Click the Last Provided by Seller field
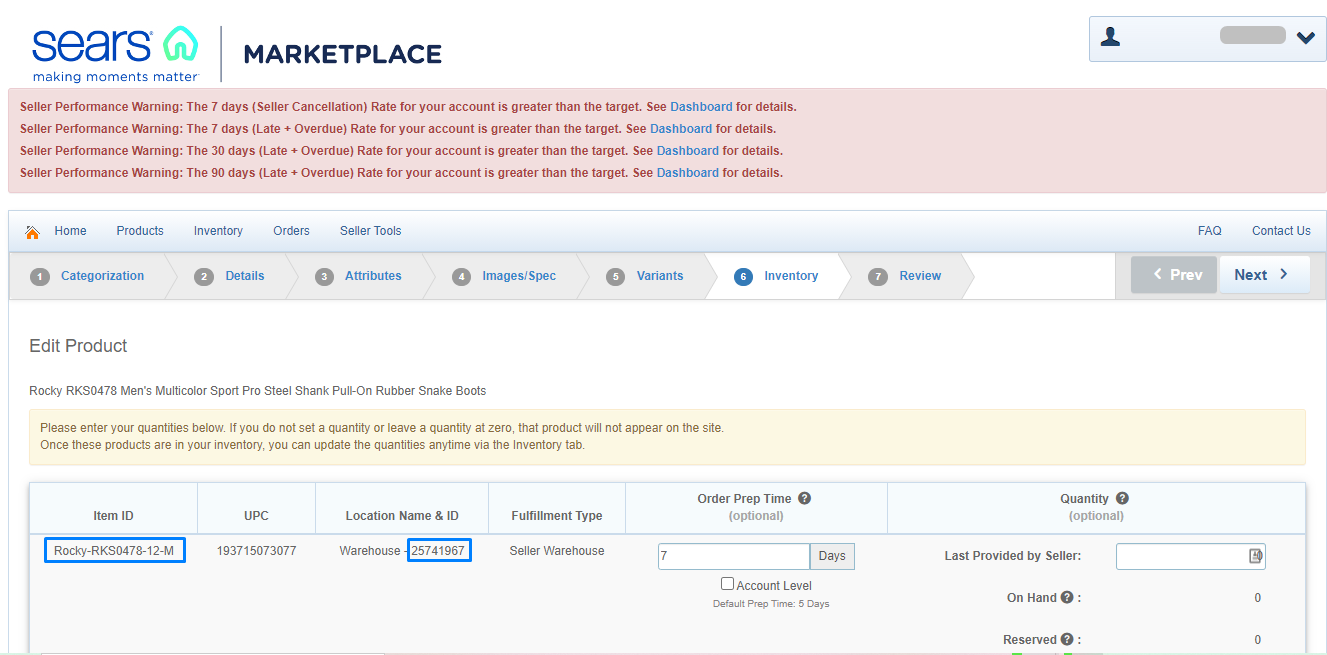 [1191, 556]
